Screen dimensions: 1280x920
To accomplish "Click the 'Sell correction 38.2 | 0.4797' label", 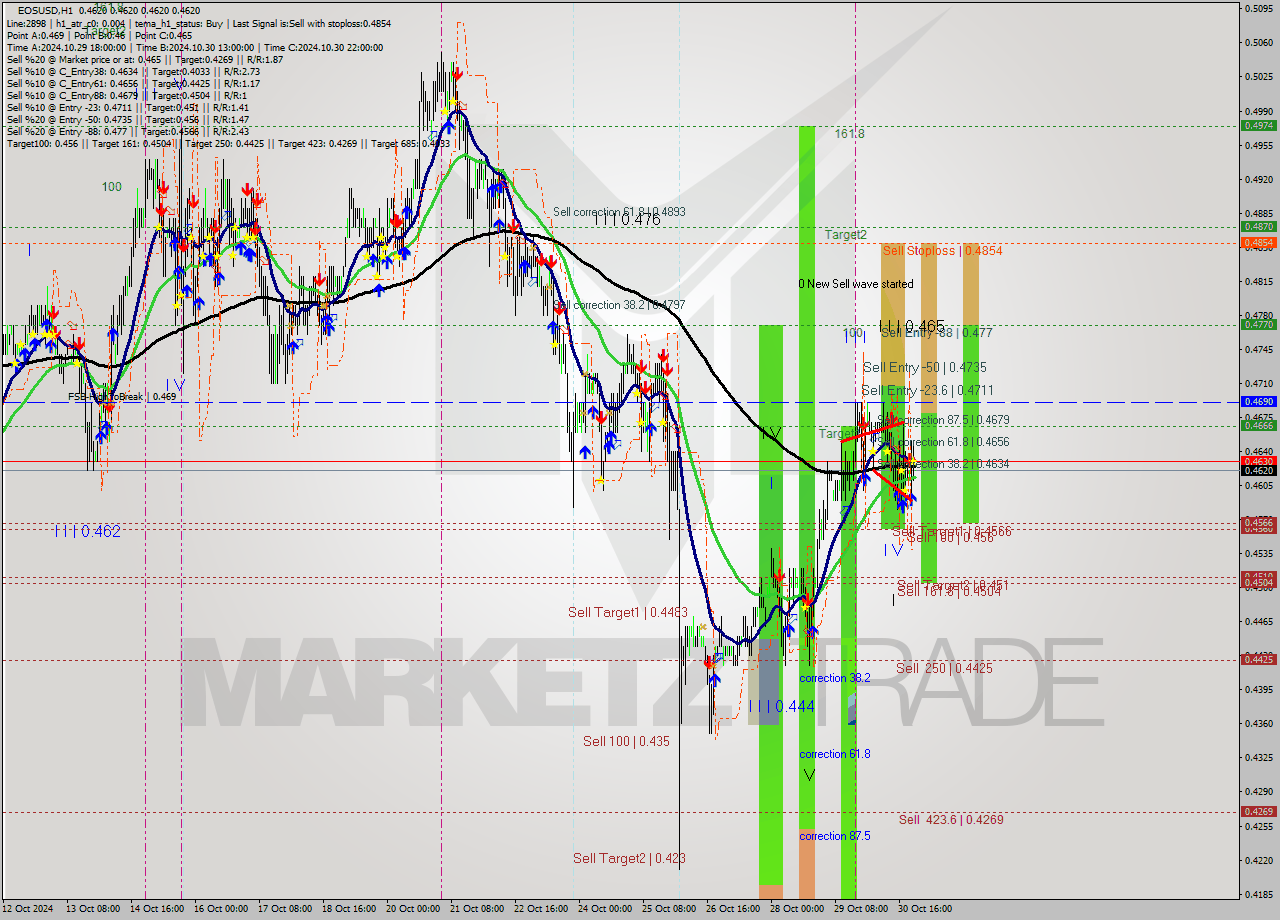I will [619, 304].
